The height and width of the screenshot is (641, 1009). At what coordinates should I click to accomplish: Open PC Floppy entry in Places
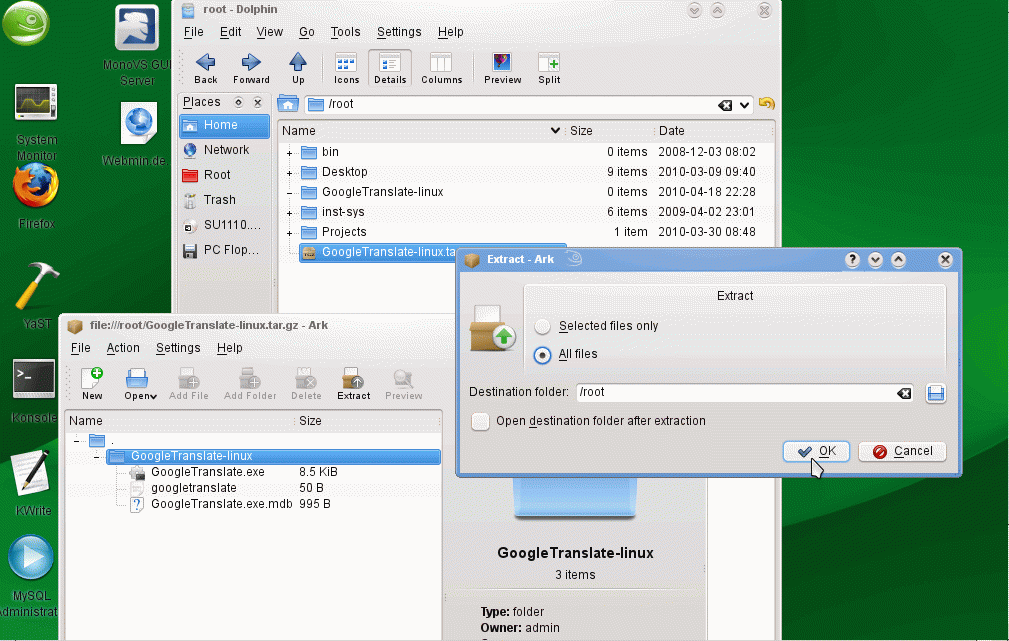(x=224, y=250)
